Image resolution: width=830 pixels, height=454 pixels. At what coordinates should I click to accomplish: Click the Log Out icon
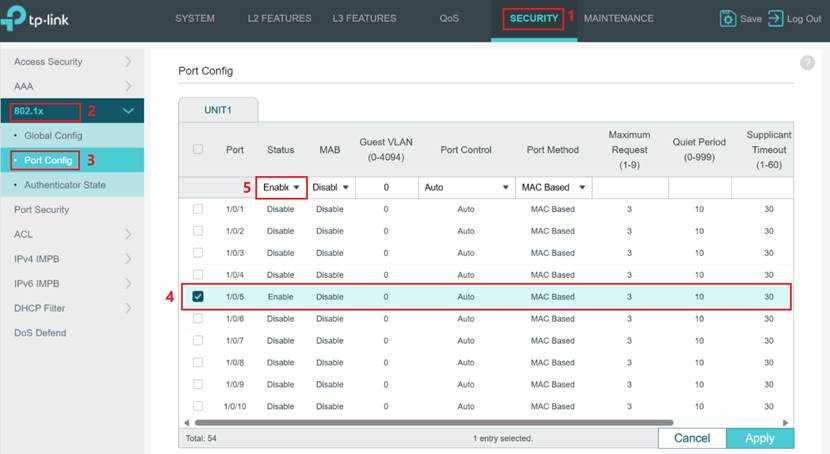coord(776,19)
